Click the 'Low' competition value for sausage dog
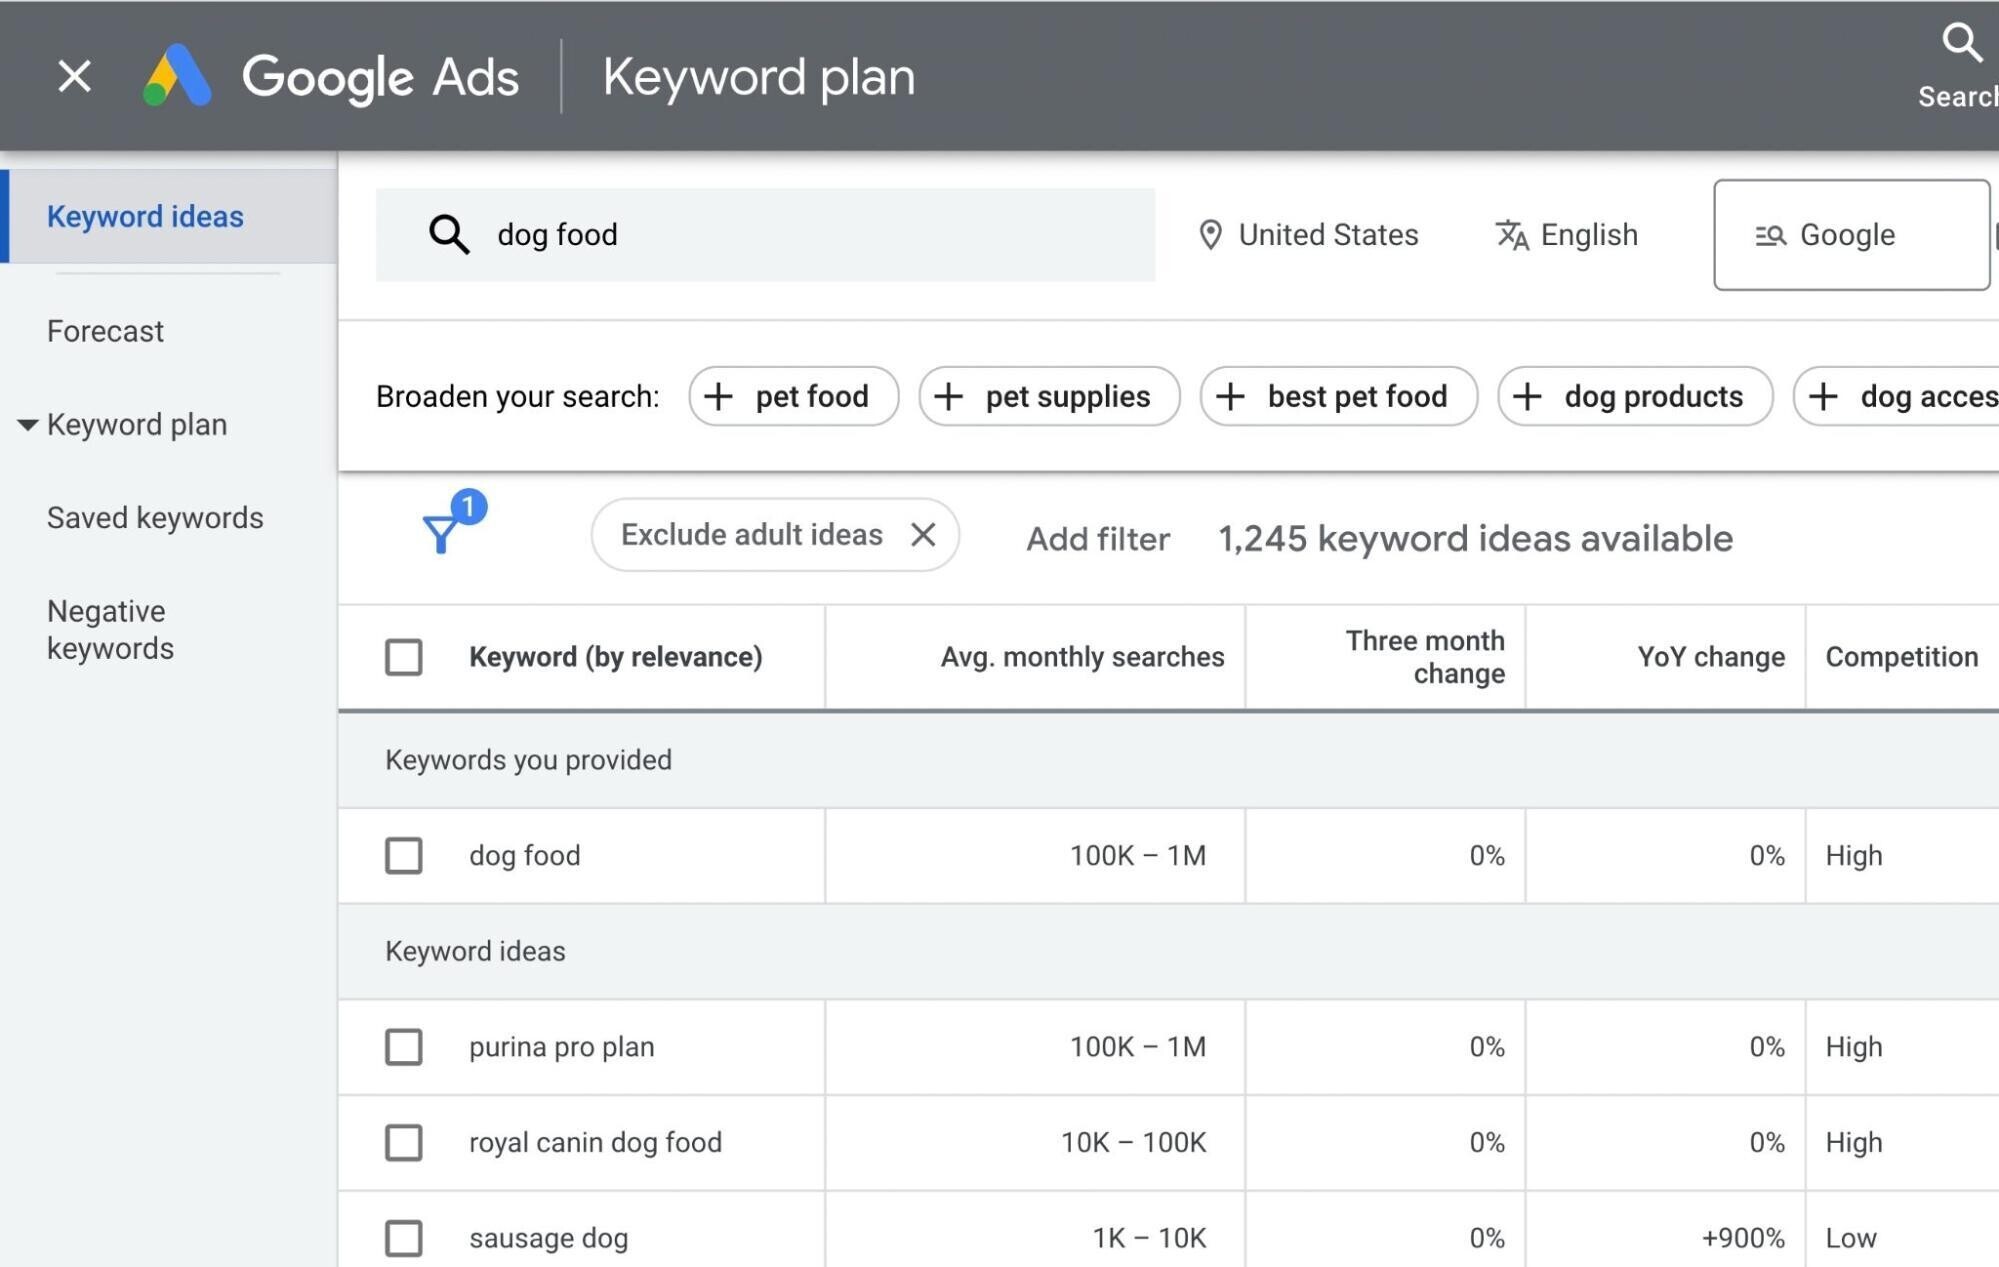The width and height of the screenshot is (1999, 1267). (1850, 1238)
